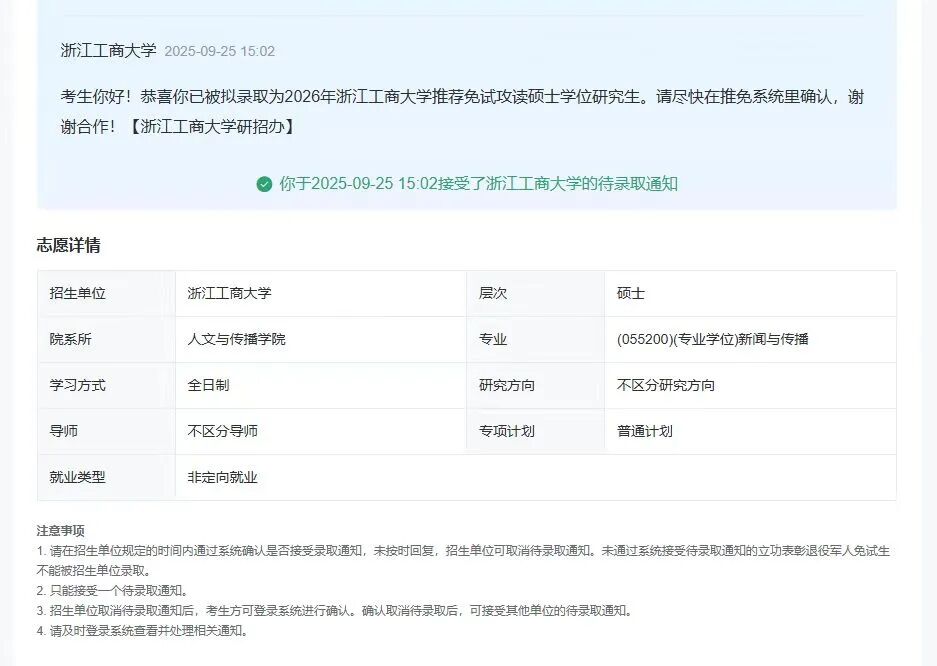
Task: Click the 不区分导师 advisor value
Action: pos(222,432)
